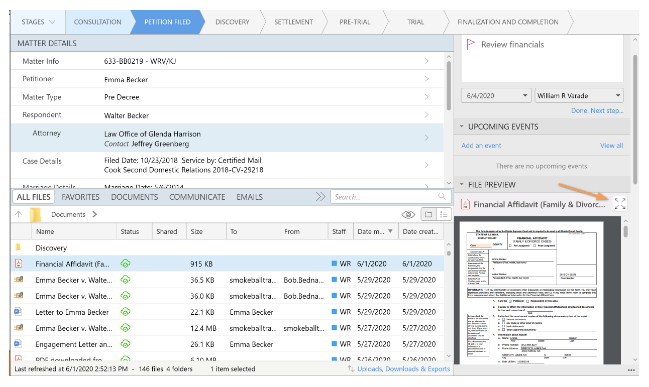Click the yellow Documents folder icon
The height and width of the screenshot is (387, 649).
pos(36,214)
